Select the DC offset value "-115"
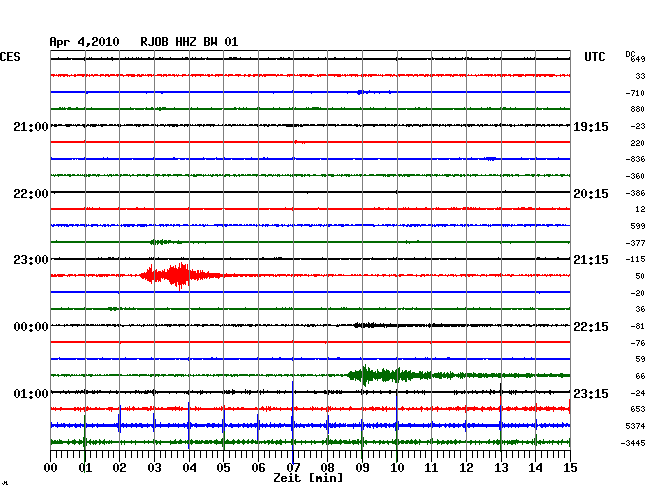Image resolution: width=650 pixels, height=494 pixels. click(635, 259)
